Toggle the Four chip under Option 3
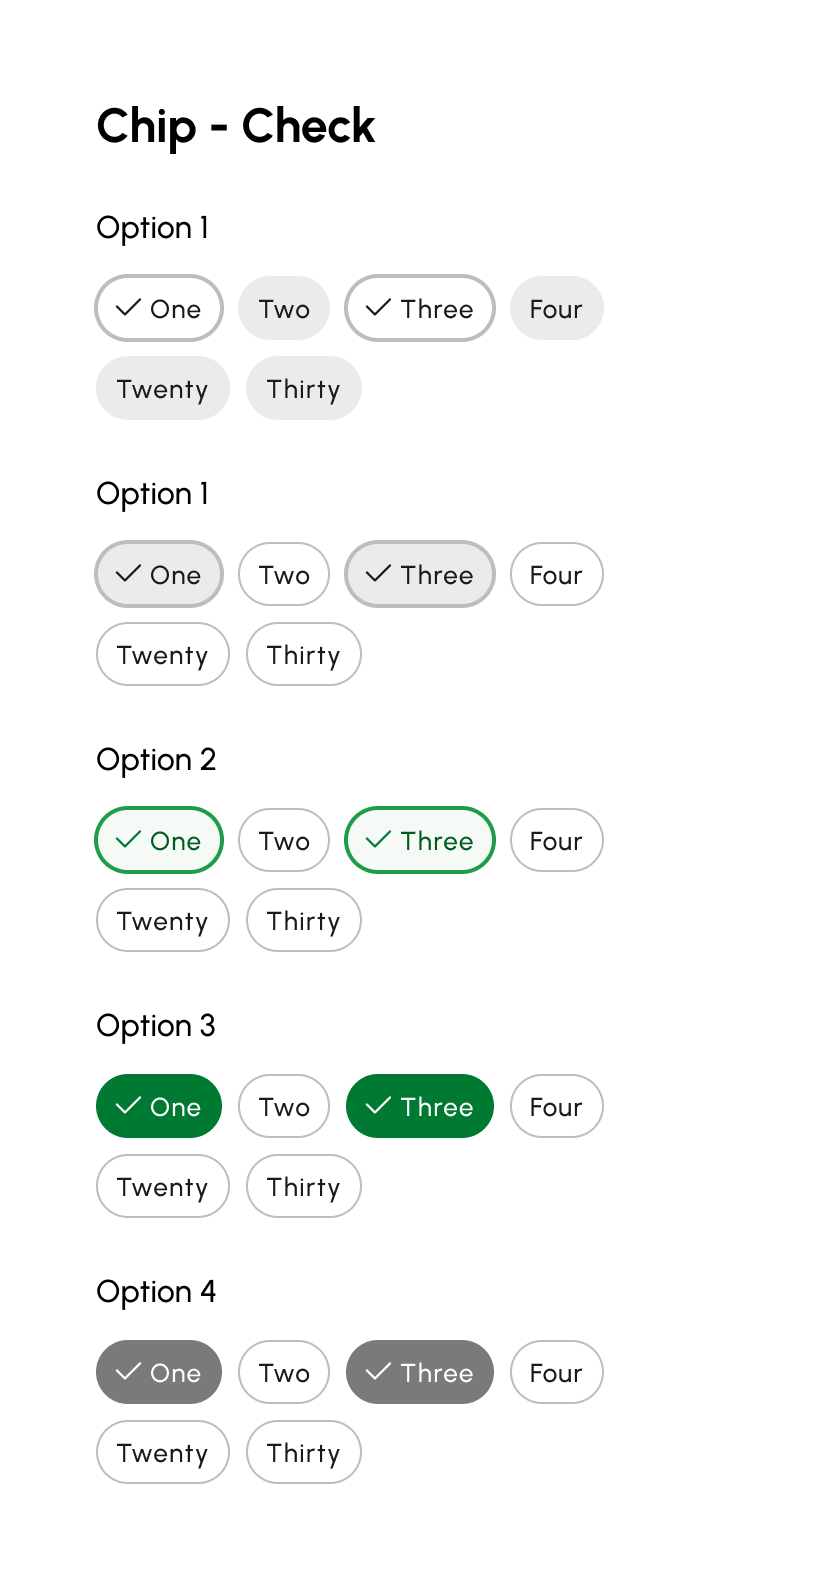This screenshot has width=824, height=1580. tap(556, 1107)
